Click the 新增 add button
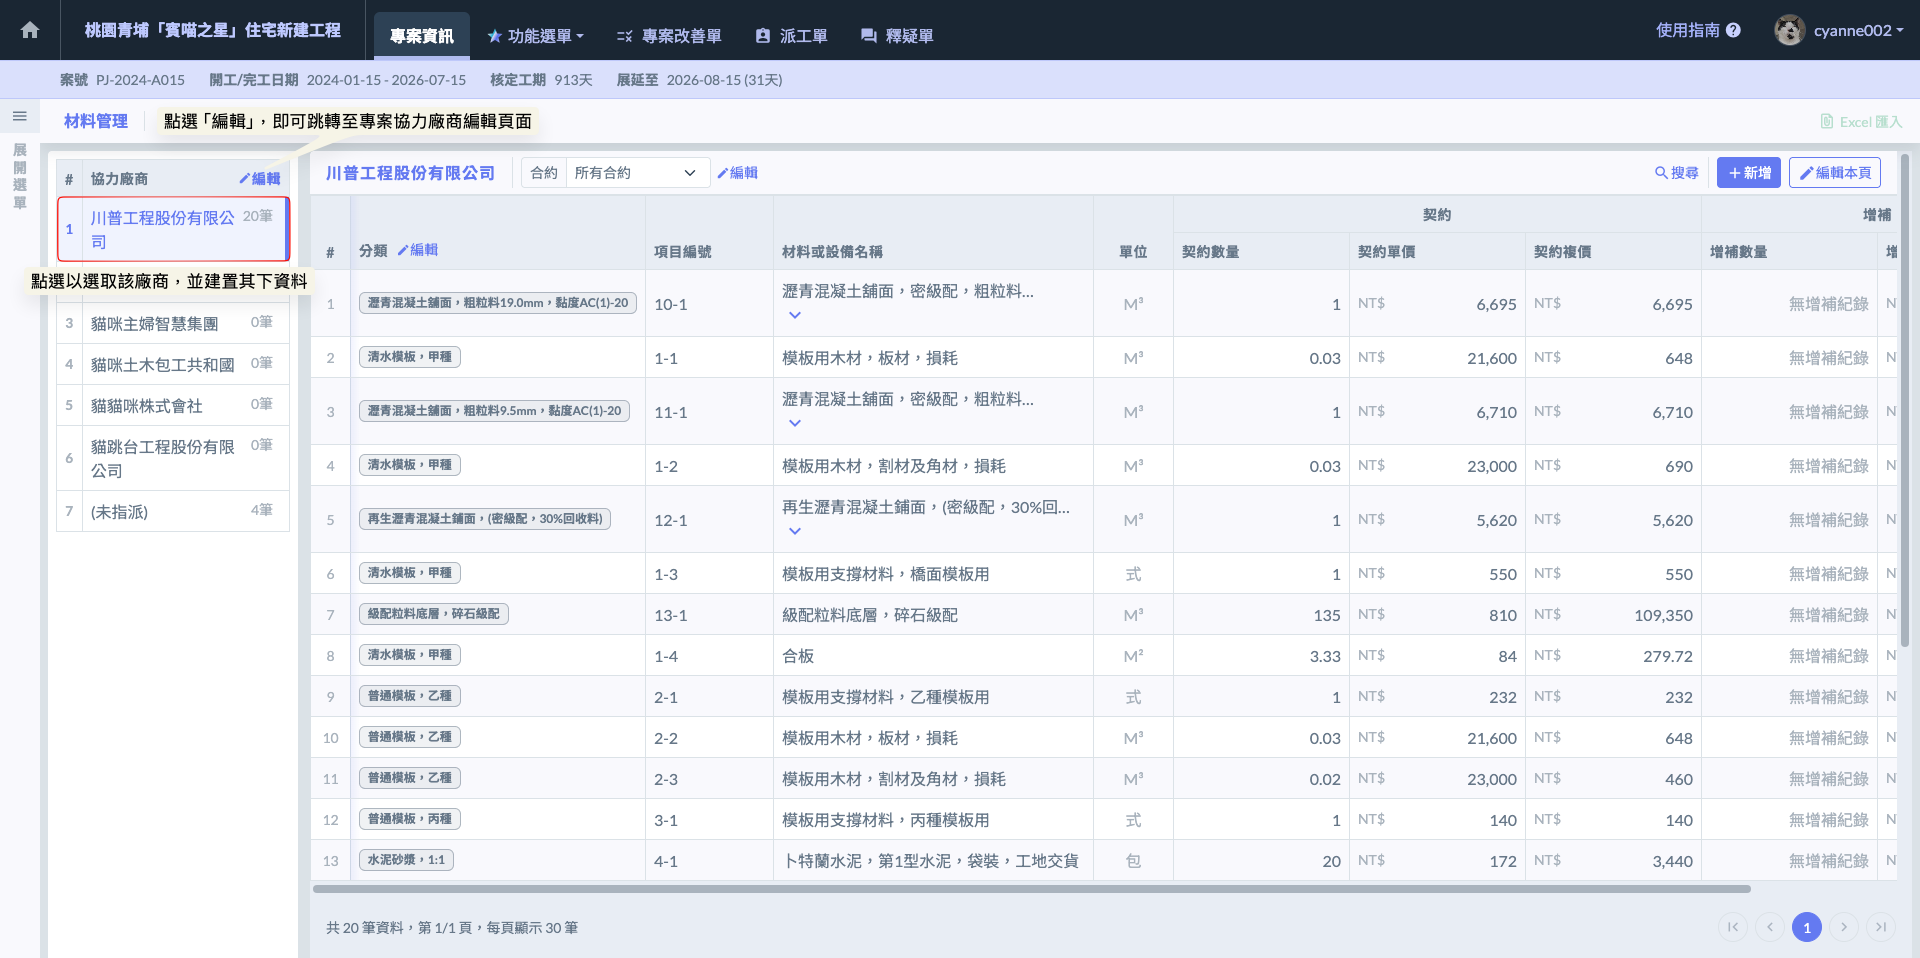This screenshot has width=1920, height=958. 1748,173
